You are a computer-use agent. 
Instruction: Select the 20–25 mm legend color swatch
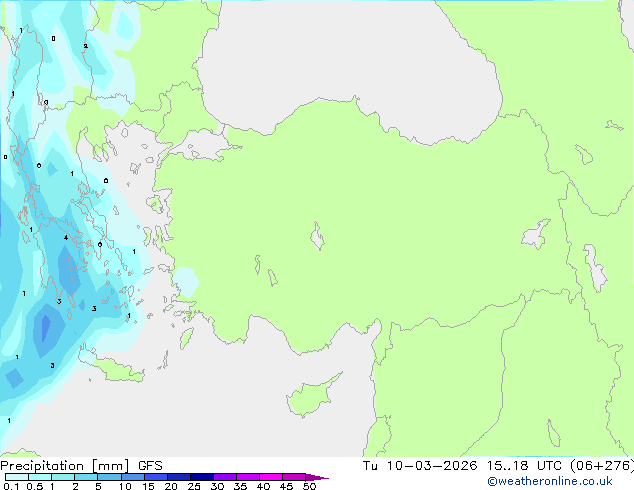click(x=179, y=477)
